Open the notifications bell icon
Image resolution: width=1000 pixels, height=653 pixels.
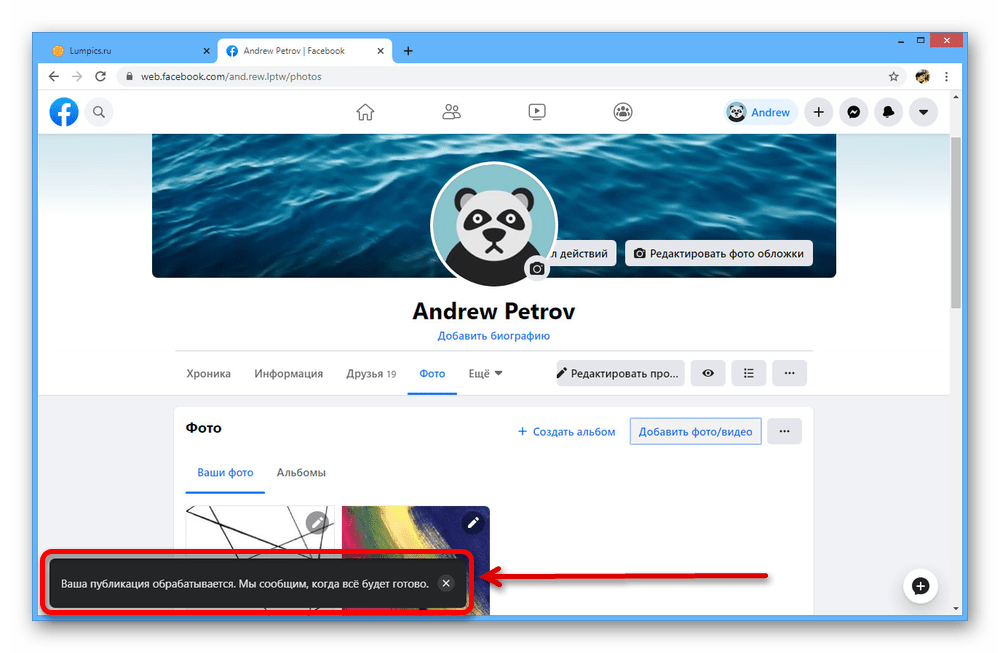[888, 112]
